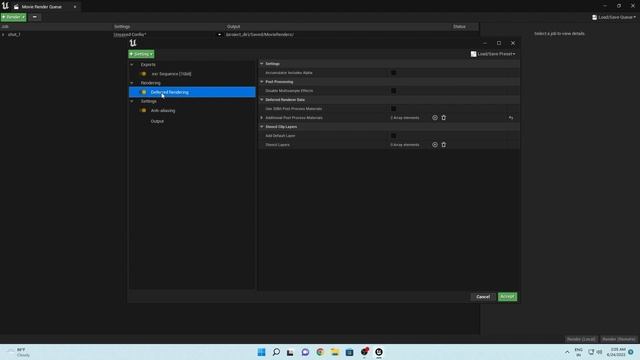Click the Unreal logo in settings dialog

point(133,43)
